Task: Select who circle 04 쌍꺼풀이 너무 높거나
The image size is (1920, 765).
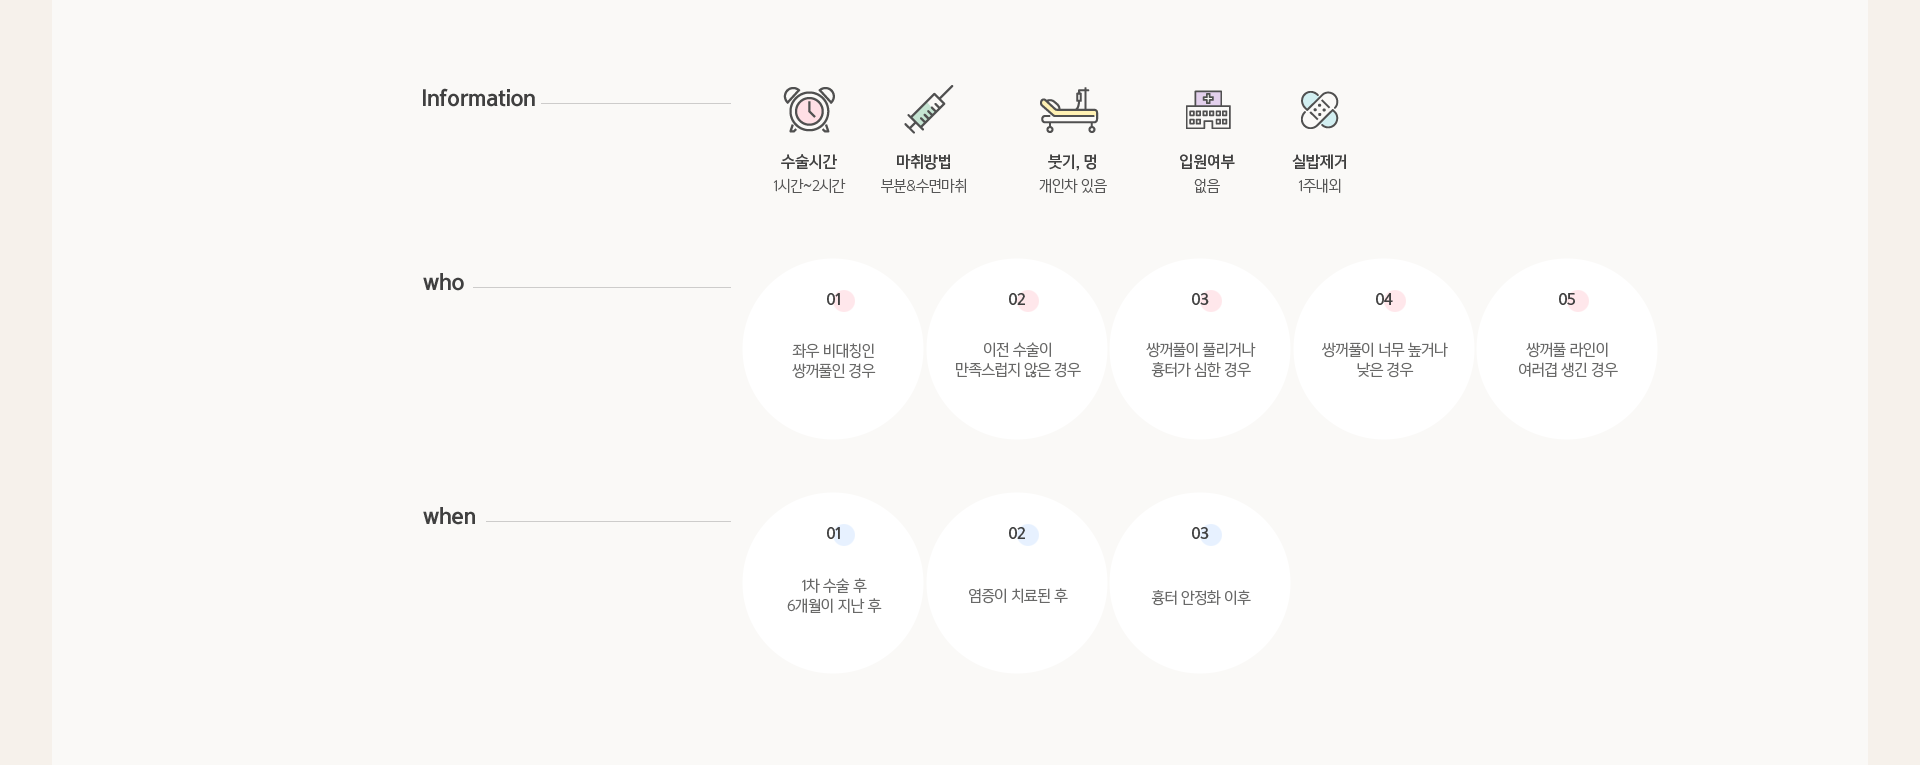Action: tap(1384, 349)
